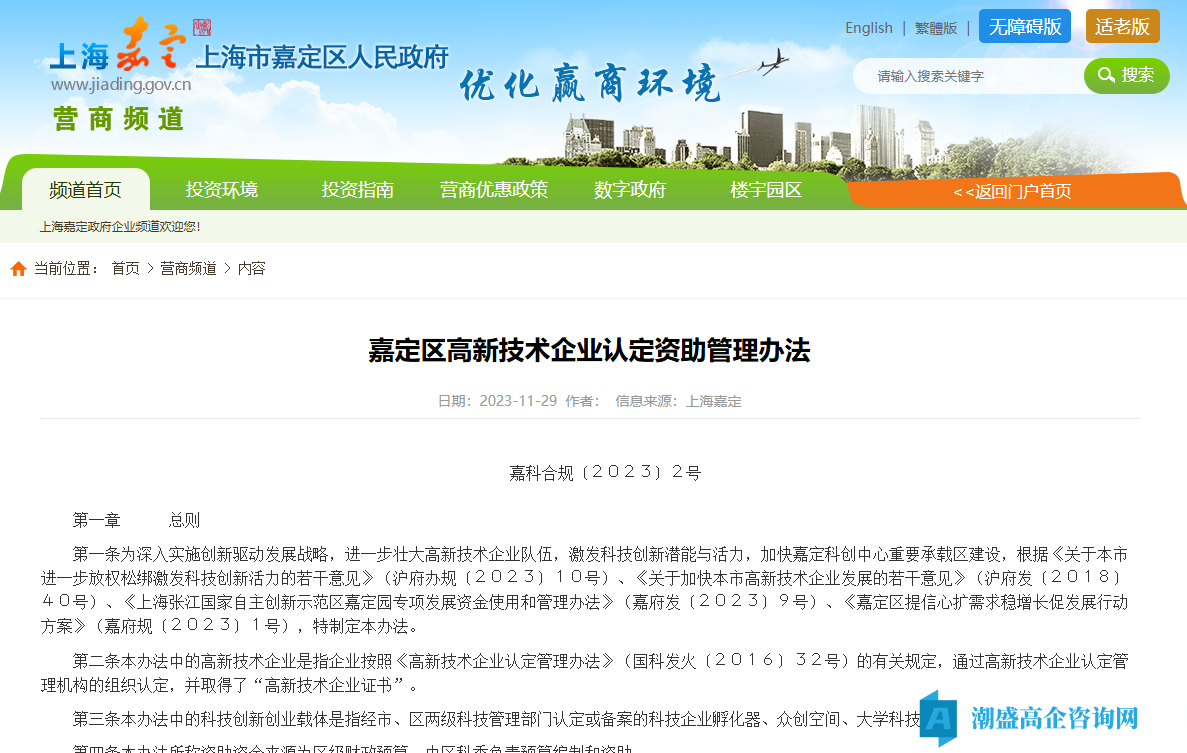This screenshot has height=753, width=1187.
Task: Open the 营商优惠政策 menu
Action: 493,190
